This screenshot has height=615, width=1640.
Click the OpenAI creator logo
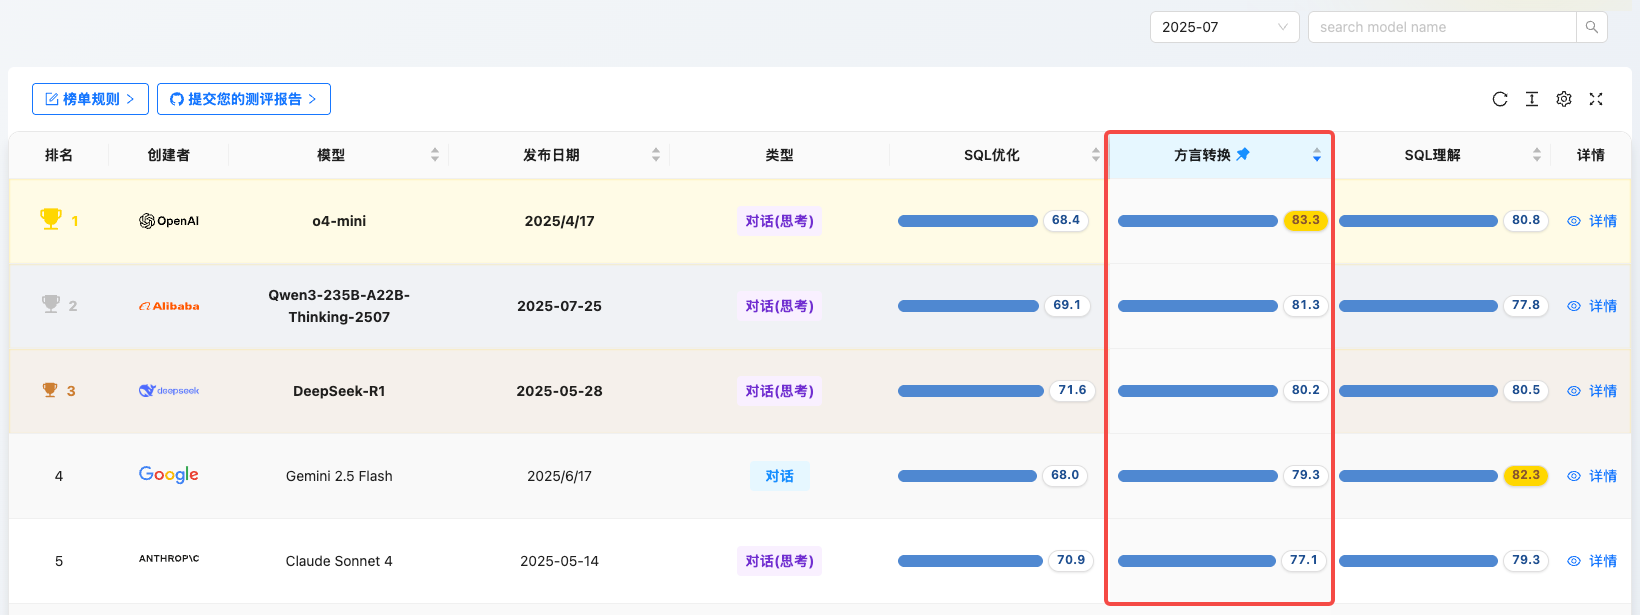click(x=169, y=221)
